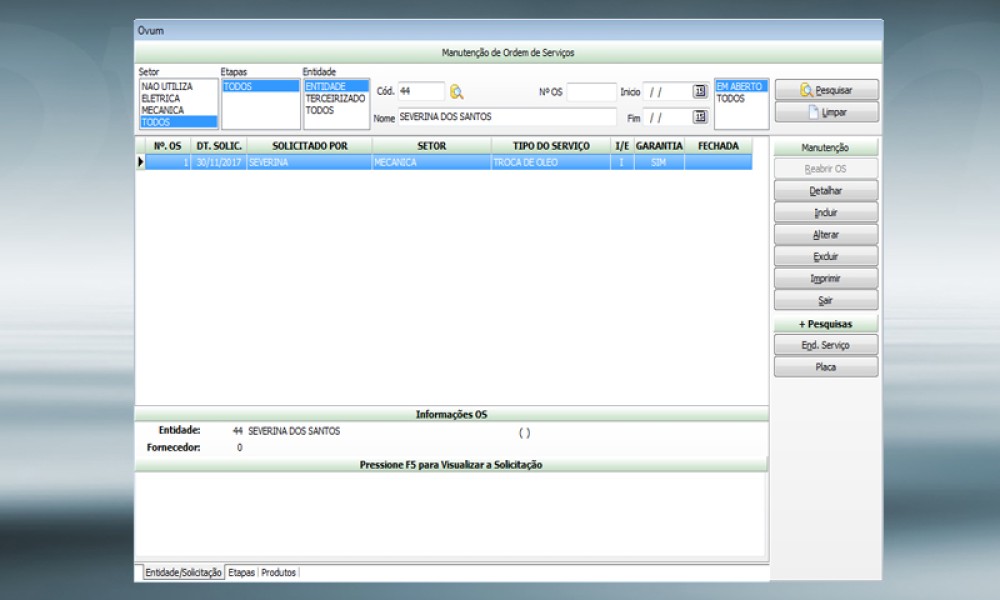Screen dimensions: 1000x600
Task: Click the Placa search button
Action: [x=826, y=367]
